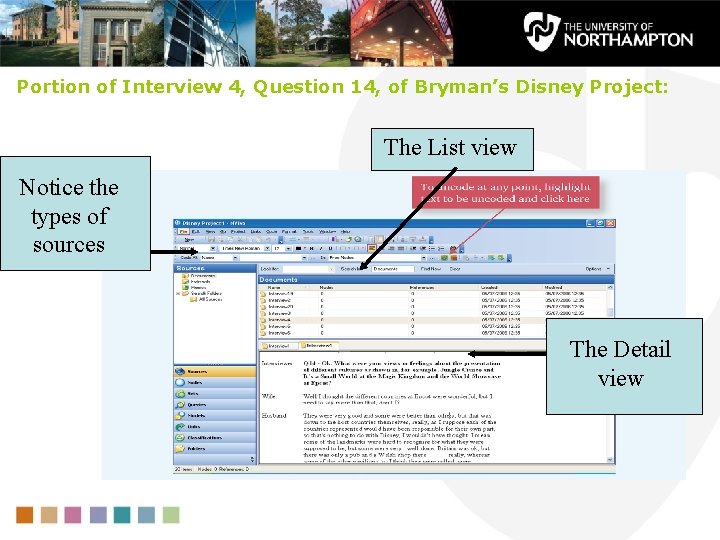Click the Models navigation button icon

180,416
